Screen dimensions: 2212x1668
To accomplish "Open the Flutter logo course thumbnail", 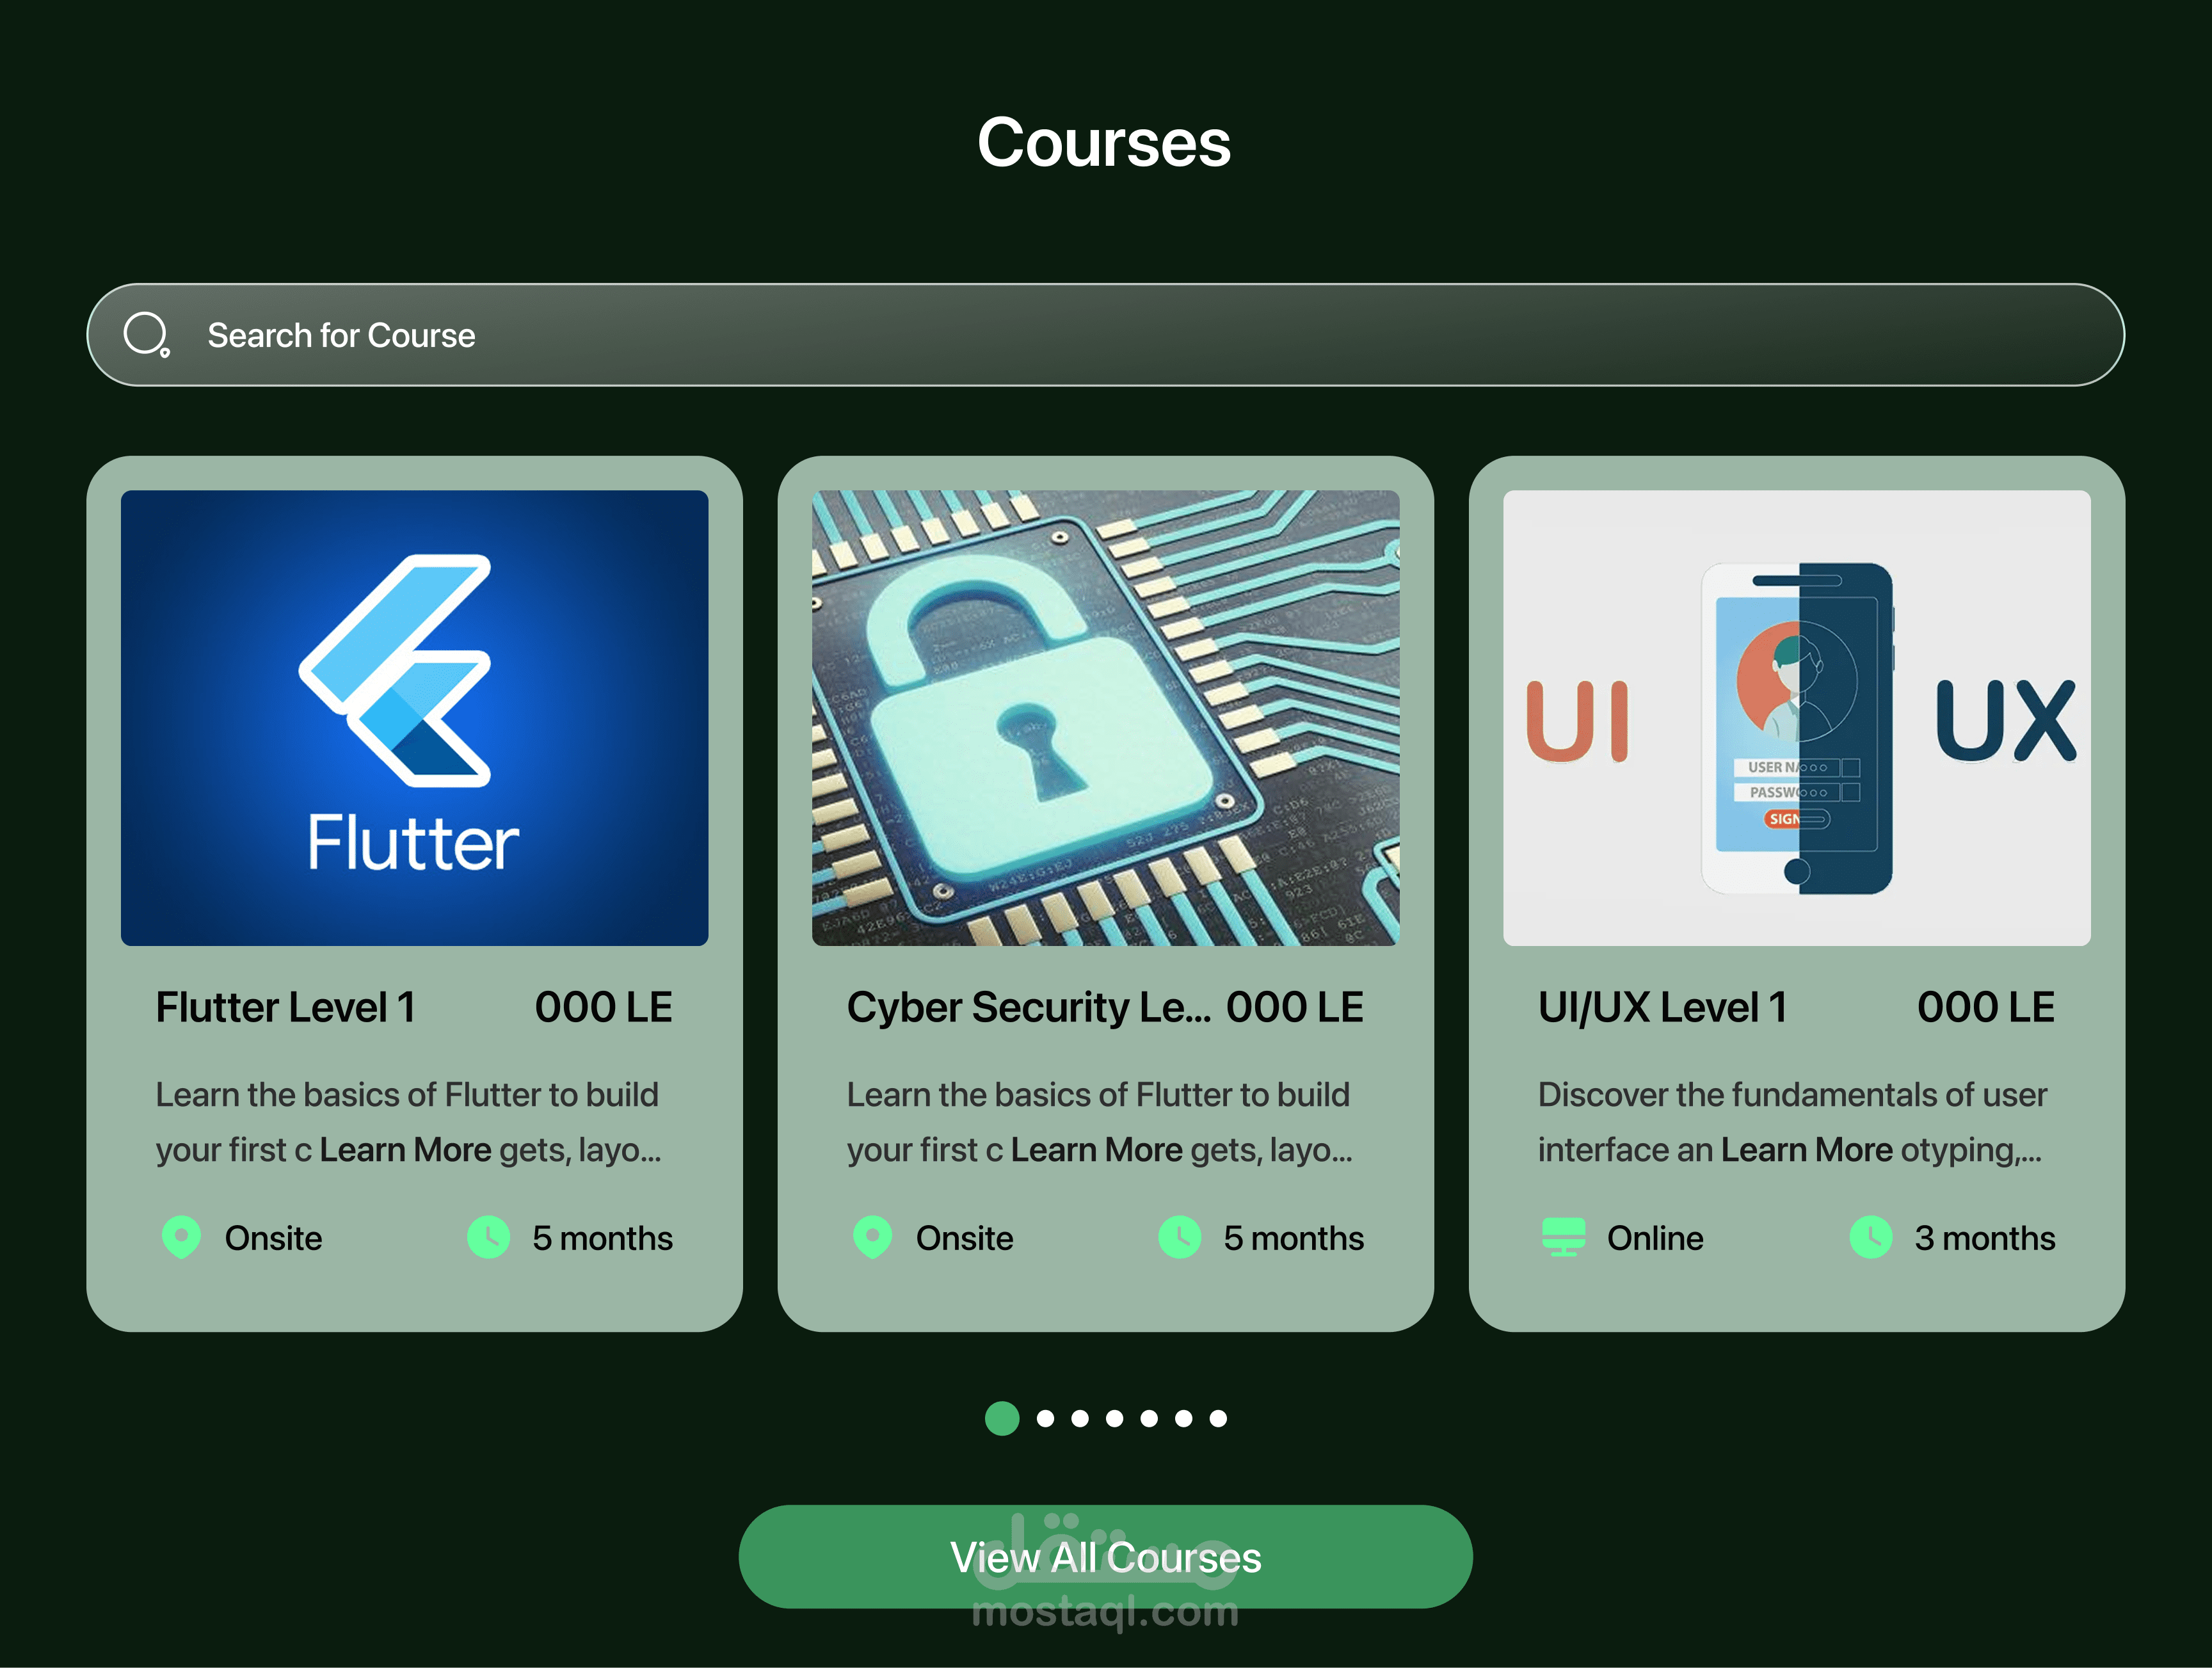I will point(414,717).
